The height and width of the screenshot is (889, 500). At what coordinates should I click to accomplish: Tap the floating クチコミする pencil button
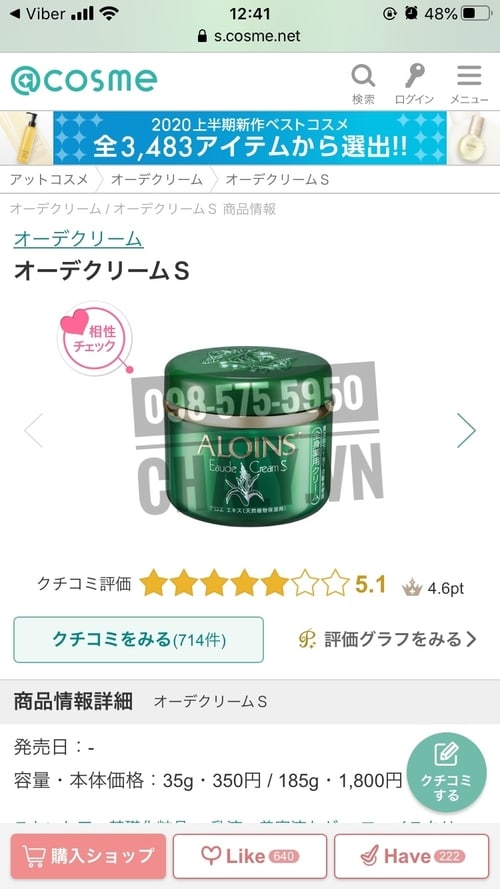tap(446, 773)
